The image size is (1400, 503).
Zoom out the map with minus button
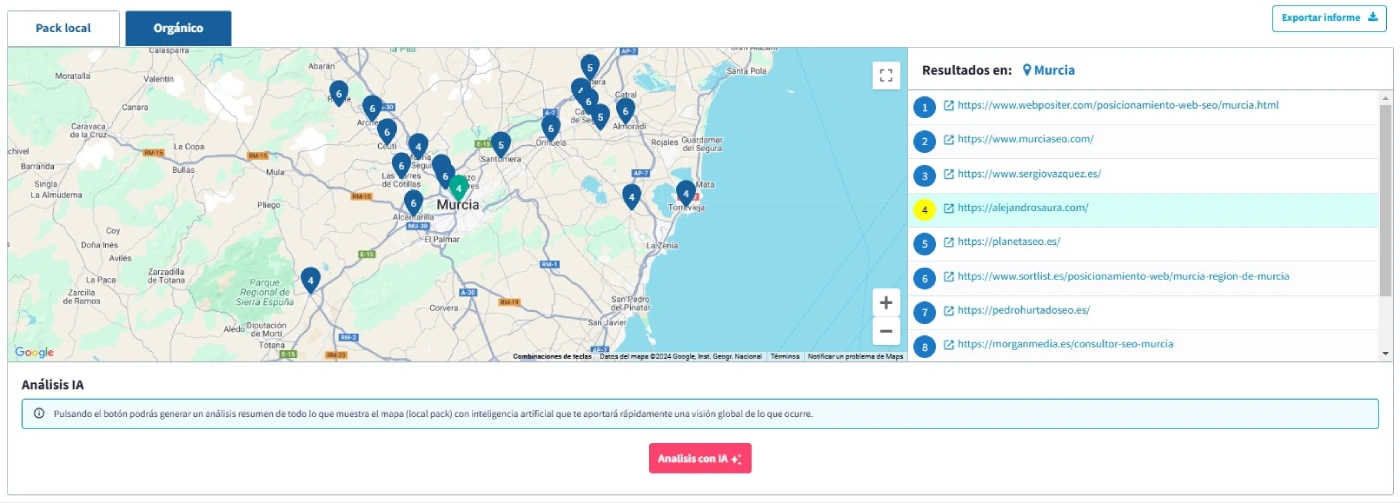886,332
